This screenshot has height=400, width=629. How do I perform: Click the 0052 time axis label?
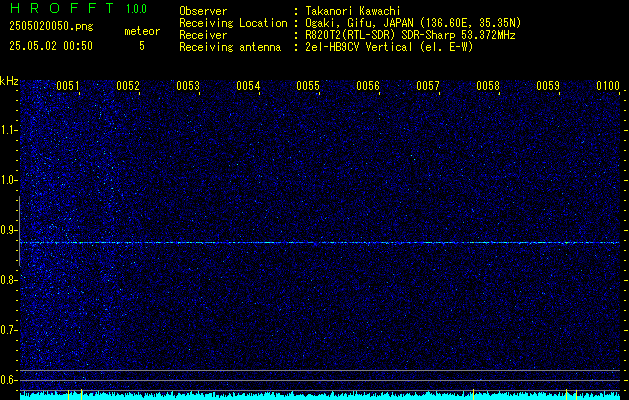pos(128,86)
